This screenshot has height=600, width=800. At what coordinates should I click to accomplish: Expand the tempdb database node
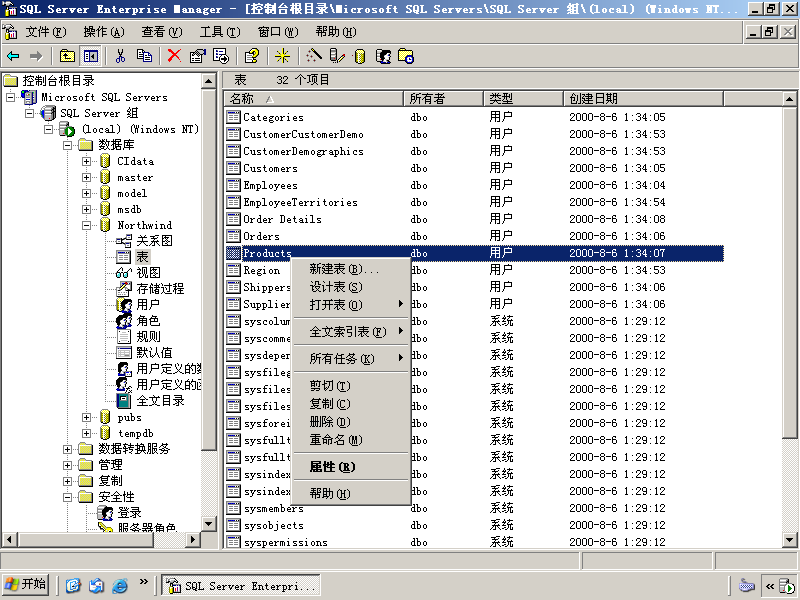pos(86,433)
